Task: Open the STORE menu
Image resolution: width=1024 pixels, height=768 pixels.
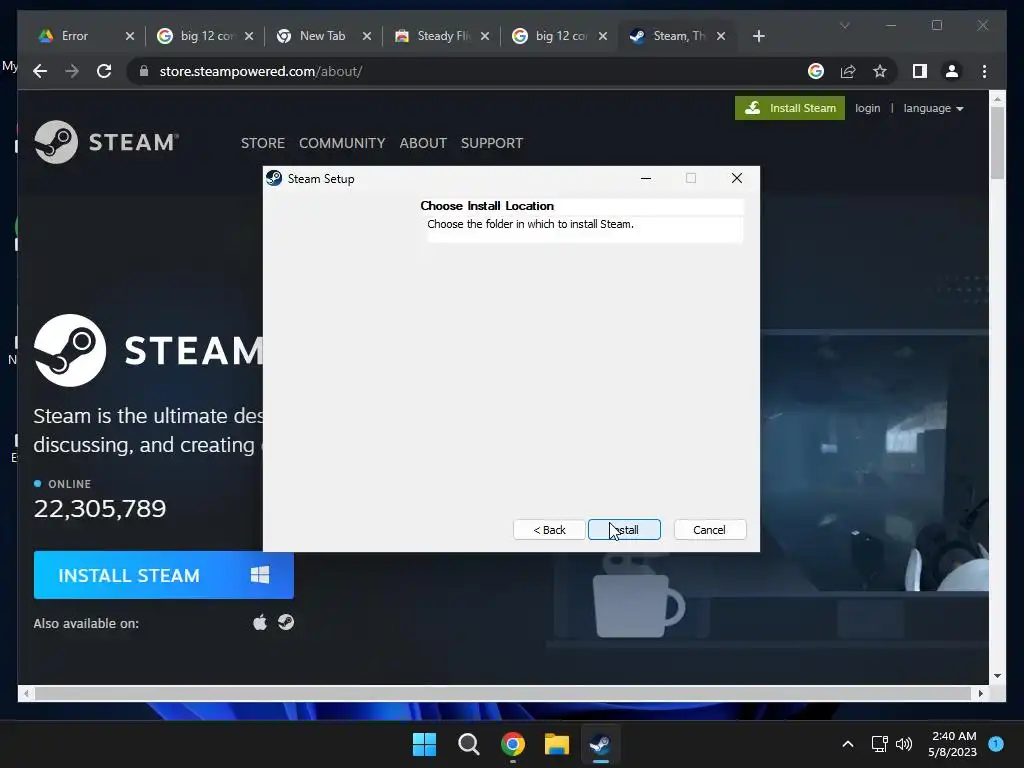Action: [263, 143]
